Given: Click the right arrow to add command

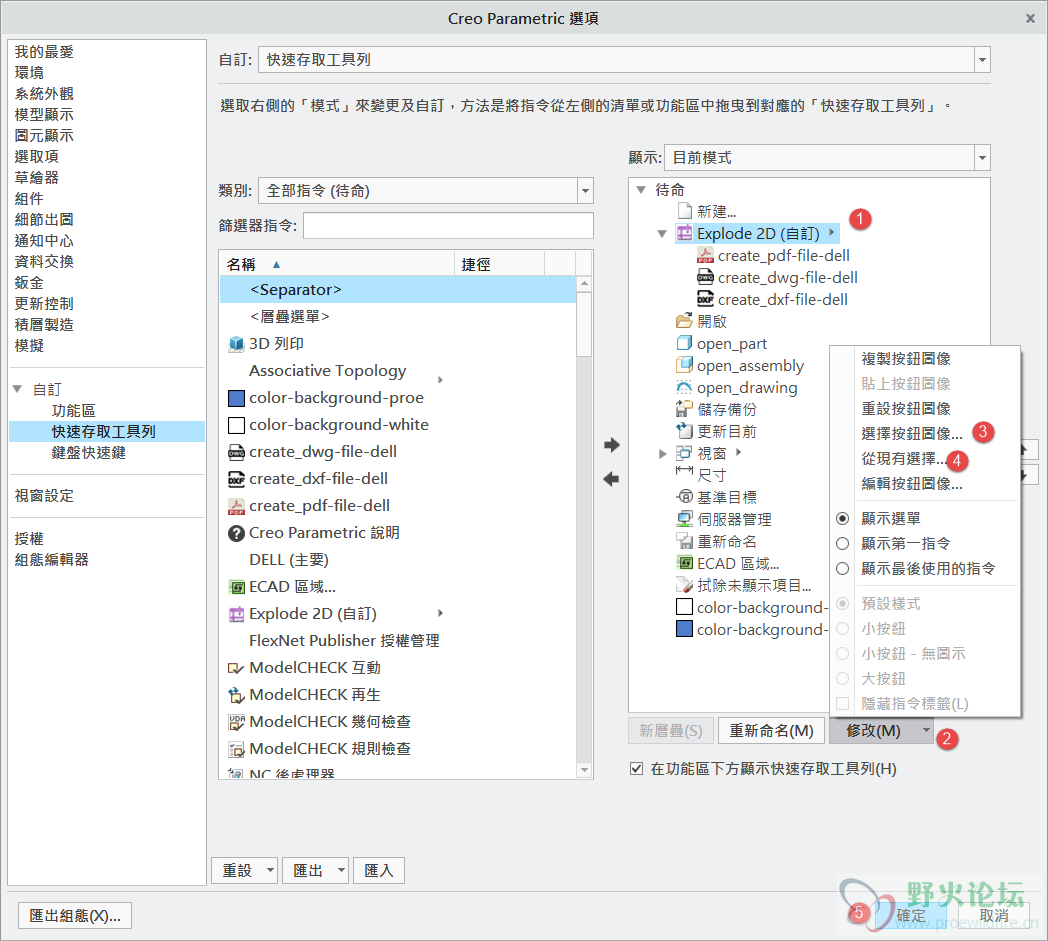Looking at the screenshot, I should [612, 445].
